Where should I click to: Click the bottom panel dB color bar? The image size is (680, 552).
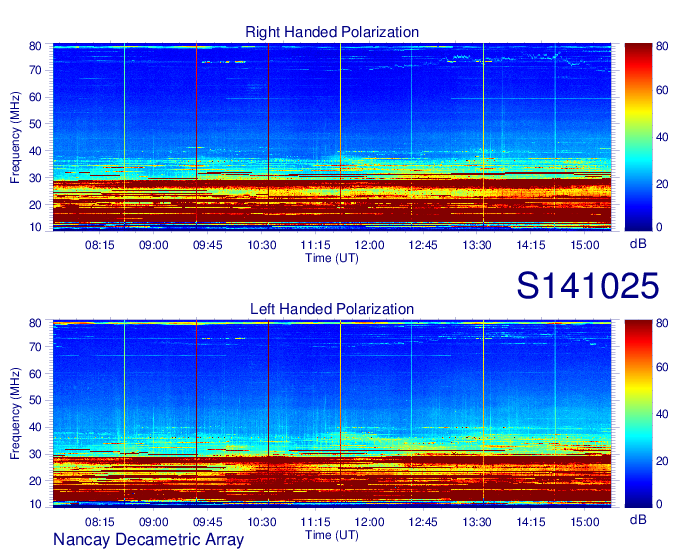click(638, 414)
